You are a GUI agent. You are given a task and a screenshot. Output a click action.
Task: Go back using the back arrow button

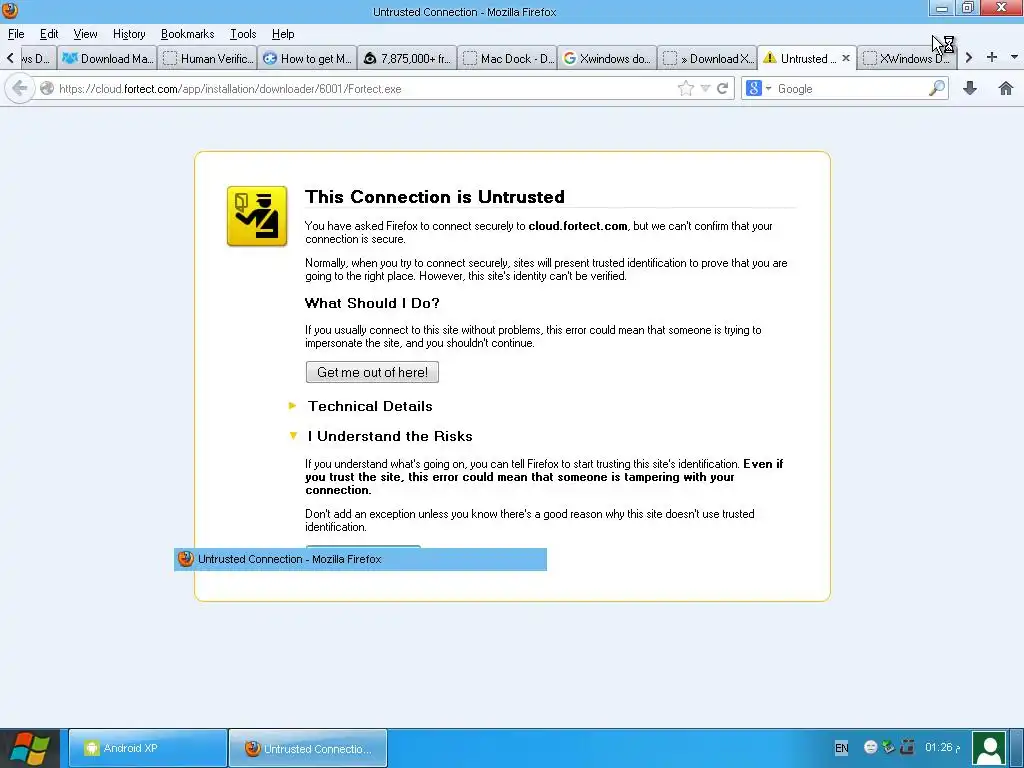(20, 88)
